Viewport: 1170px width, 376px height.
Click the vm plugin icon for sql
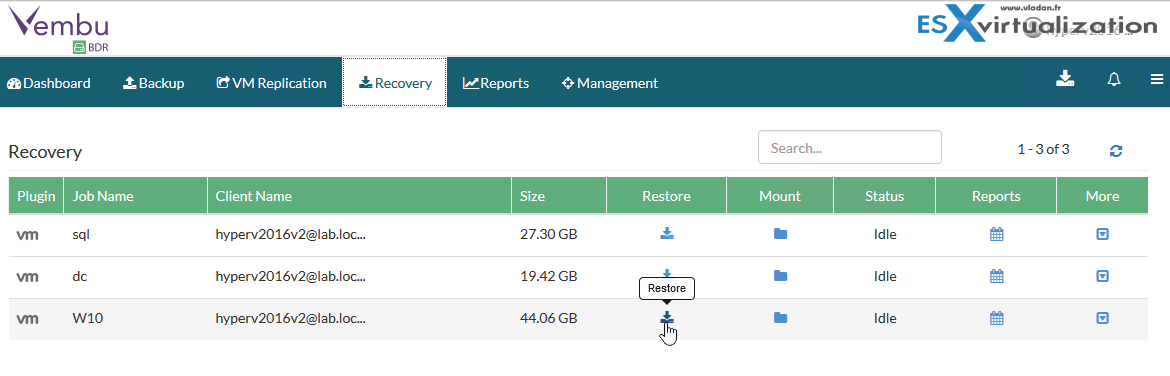28,235
